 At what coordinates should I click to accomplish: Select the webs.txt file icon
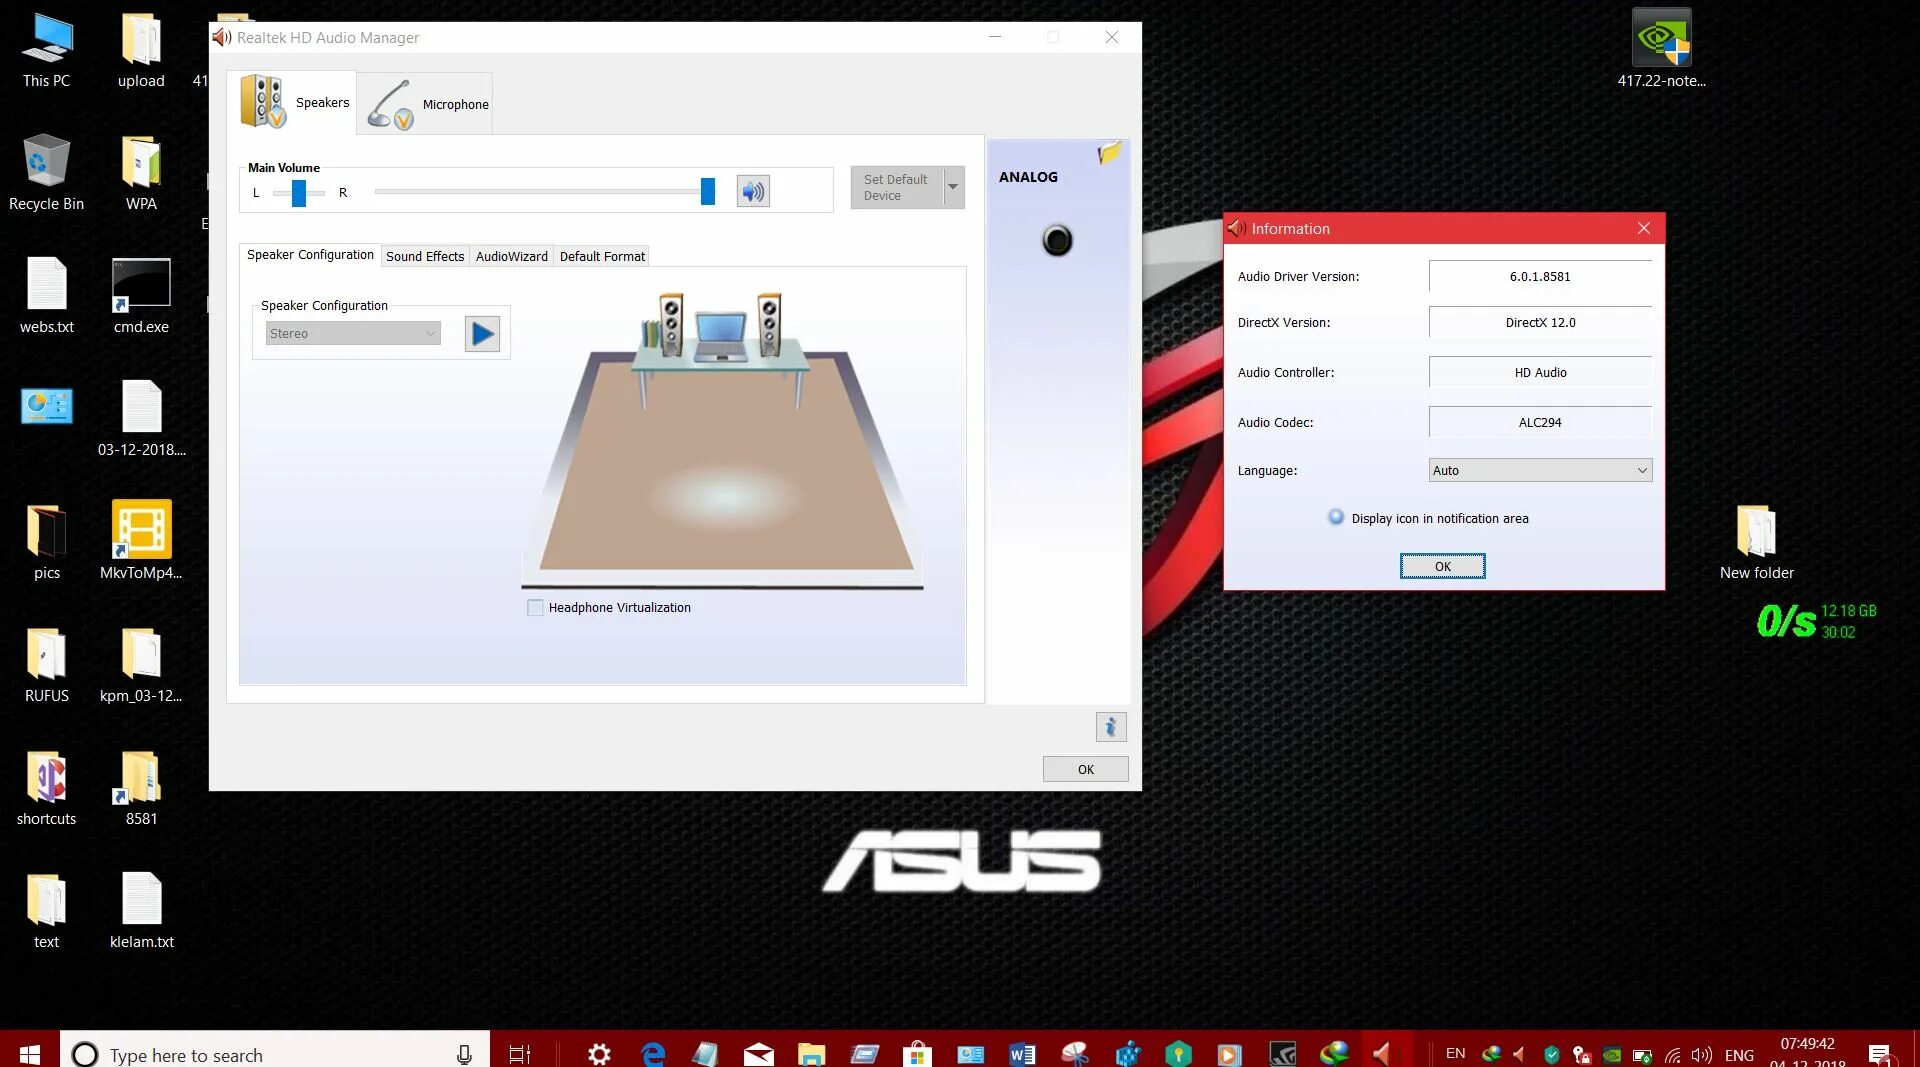46,296
